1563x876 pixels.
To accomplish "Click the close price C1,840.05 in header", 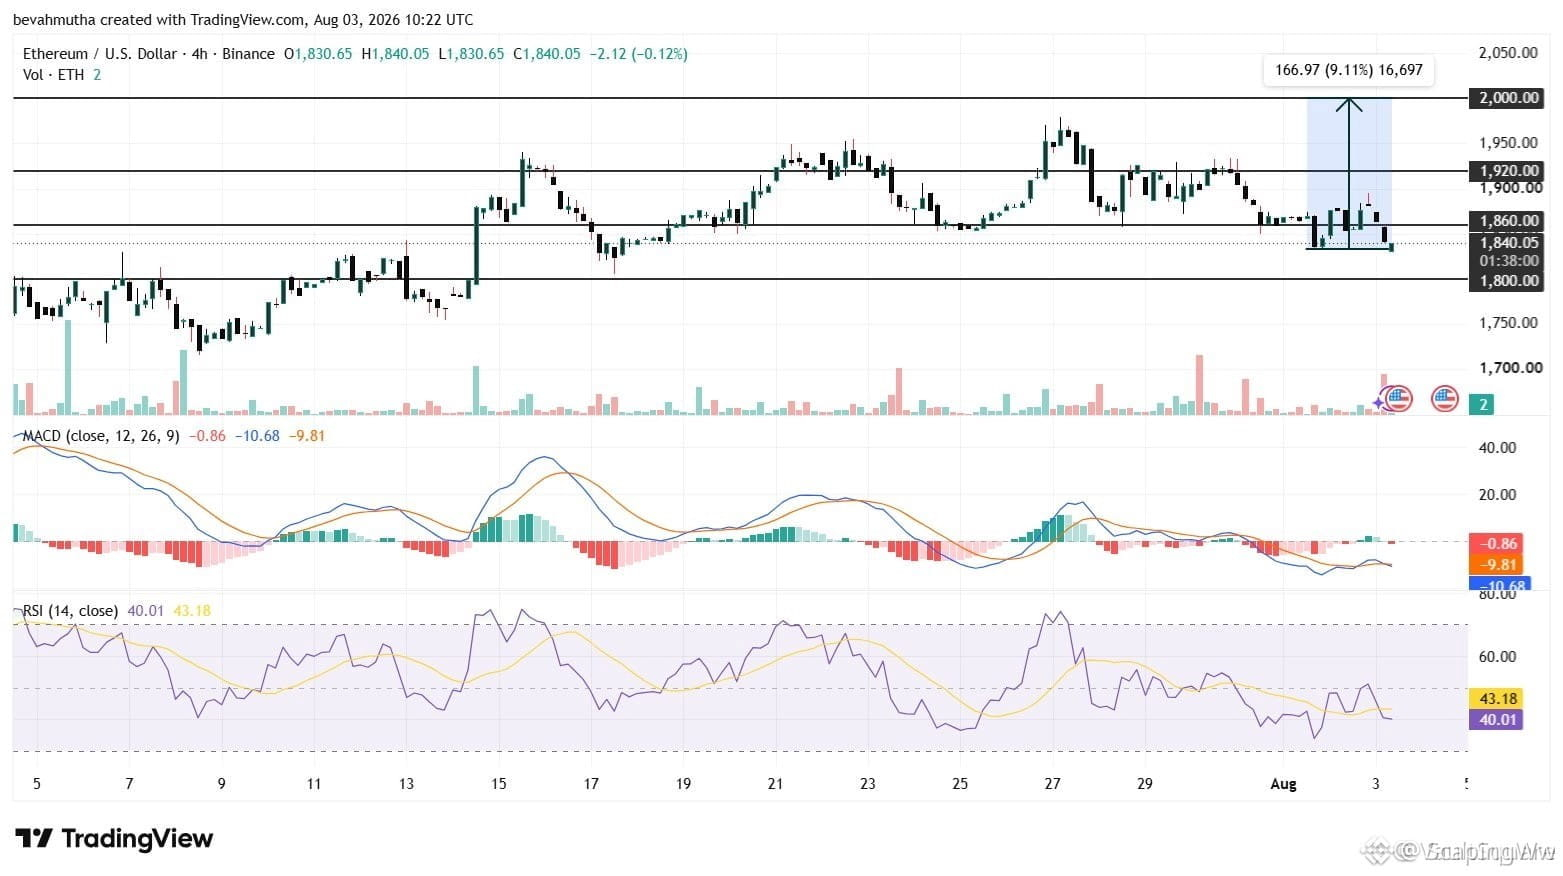I will (547, 54).
